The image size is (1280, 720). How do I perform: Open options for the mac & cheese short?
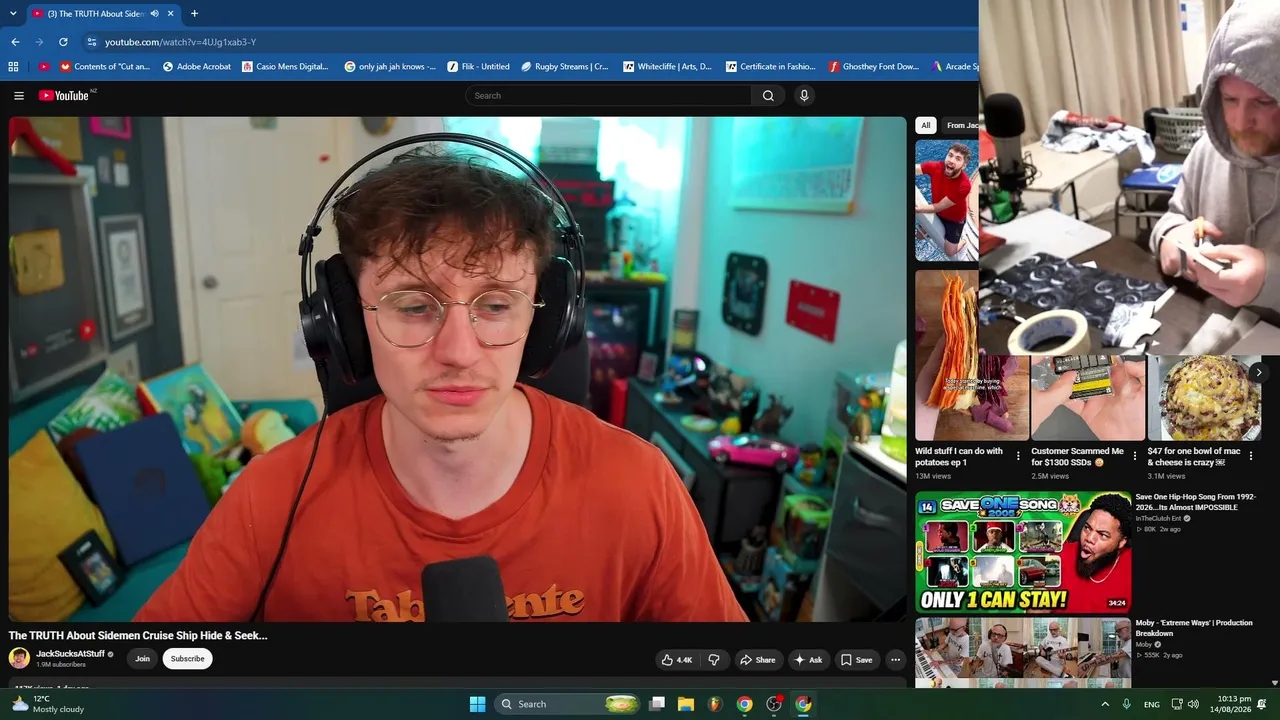pos(1251,456)
